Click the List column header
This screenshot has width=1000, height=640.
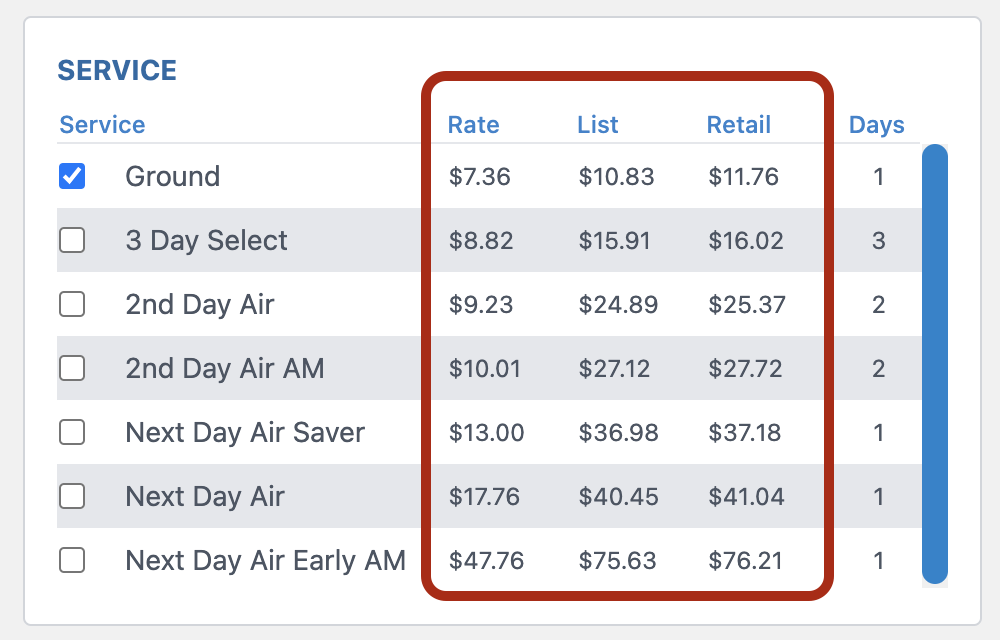pos(598,125)
